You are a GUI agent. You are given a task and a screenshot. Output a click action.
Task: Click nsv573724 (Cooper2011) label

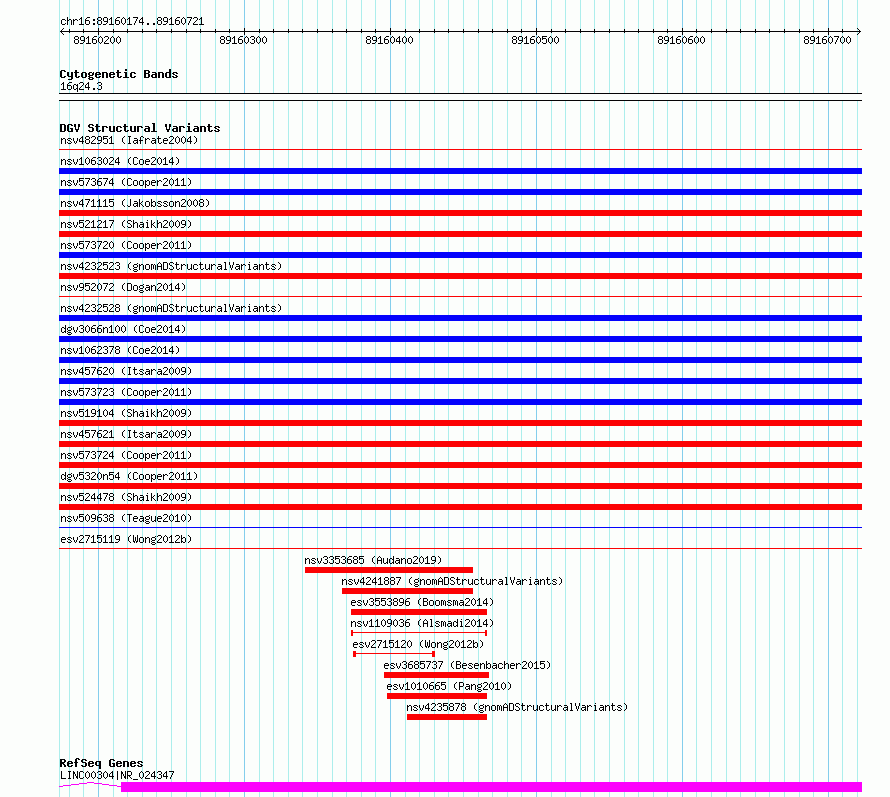[x=126, y=455]
